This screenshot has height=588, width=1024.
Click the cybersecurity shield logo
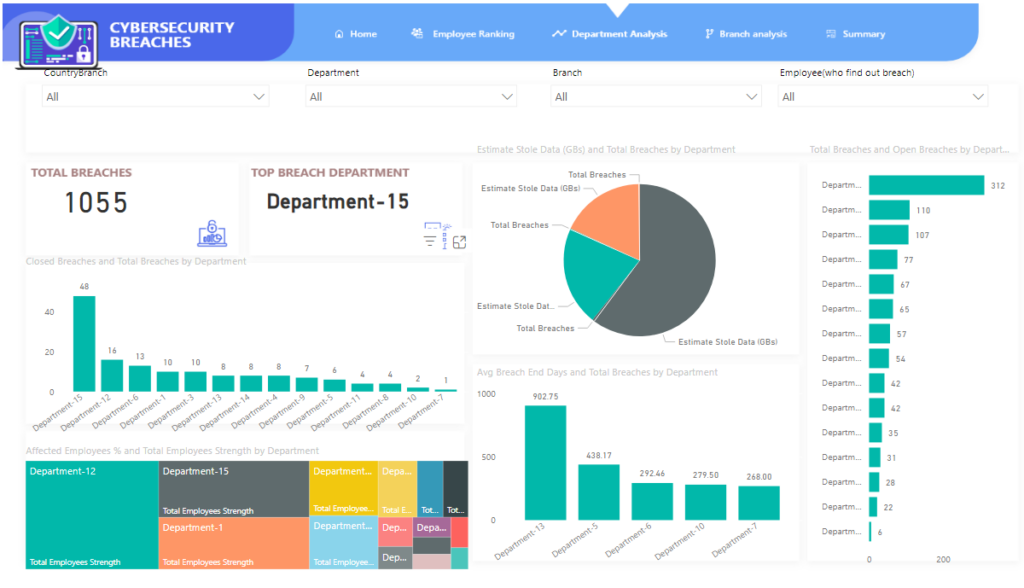[58, 41]
